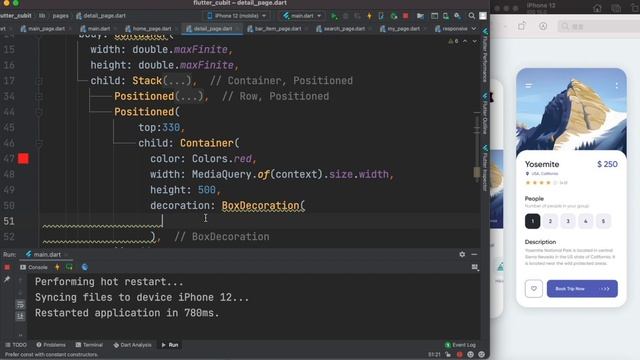Click the Run panel settings gear
640x360 pixels.
(462, 254)
